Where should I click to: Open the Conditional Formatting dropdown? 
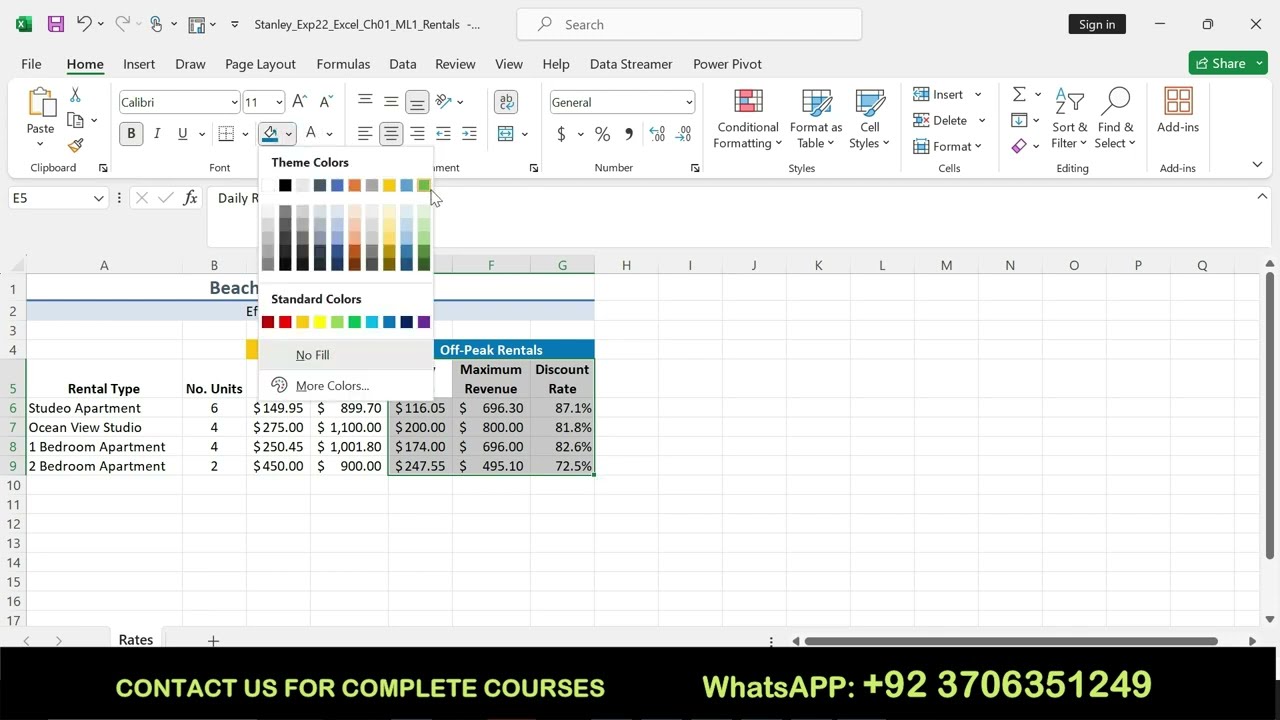pos(748,118)
